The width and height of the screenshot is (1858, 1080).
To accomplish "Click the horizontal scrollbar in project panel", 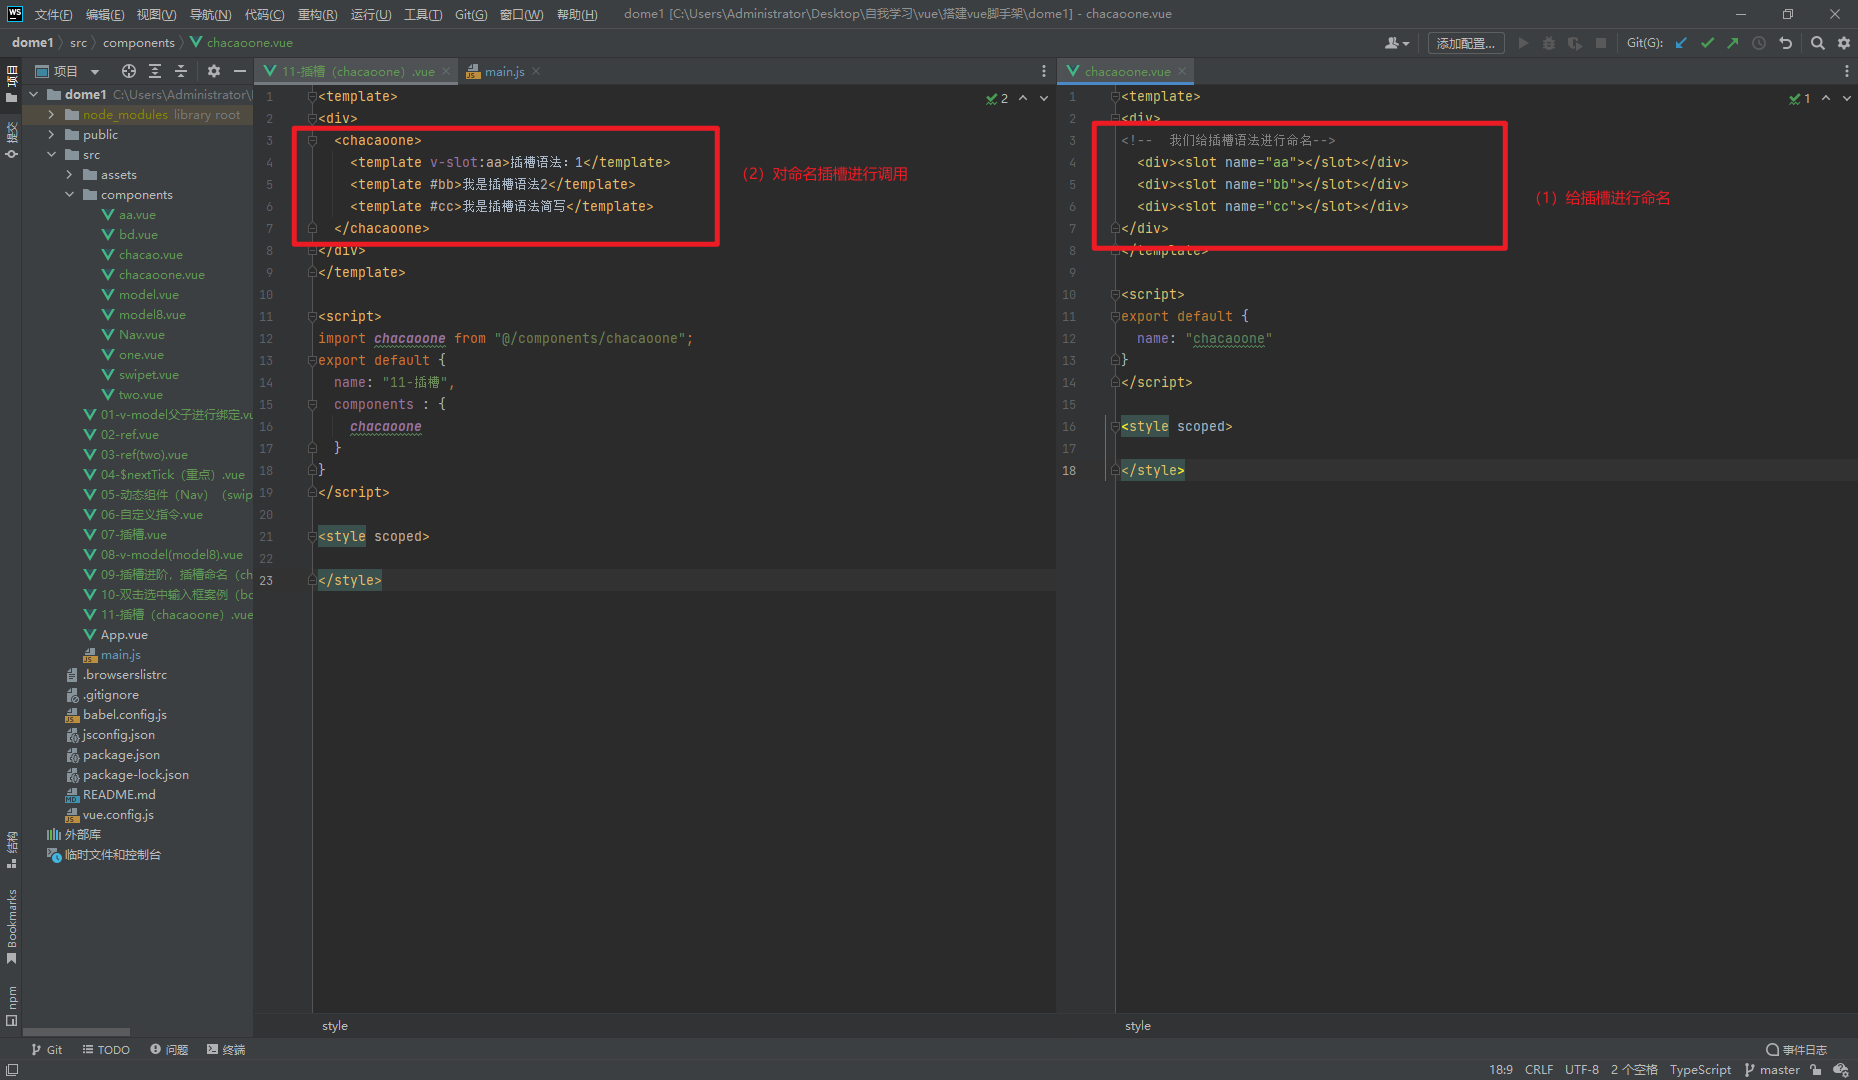I will point(76,1031).
